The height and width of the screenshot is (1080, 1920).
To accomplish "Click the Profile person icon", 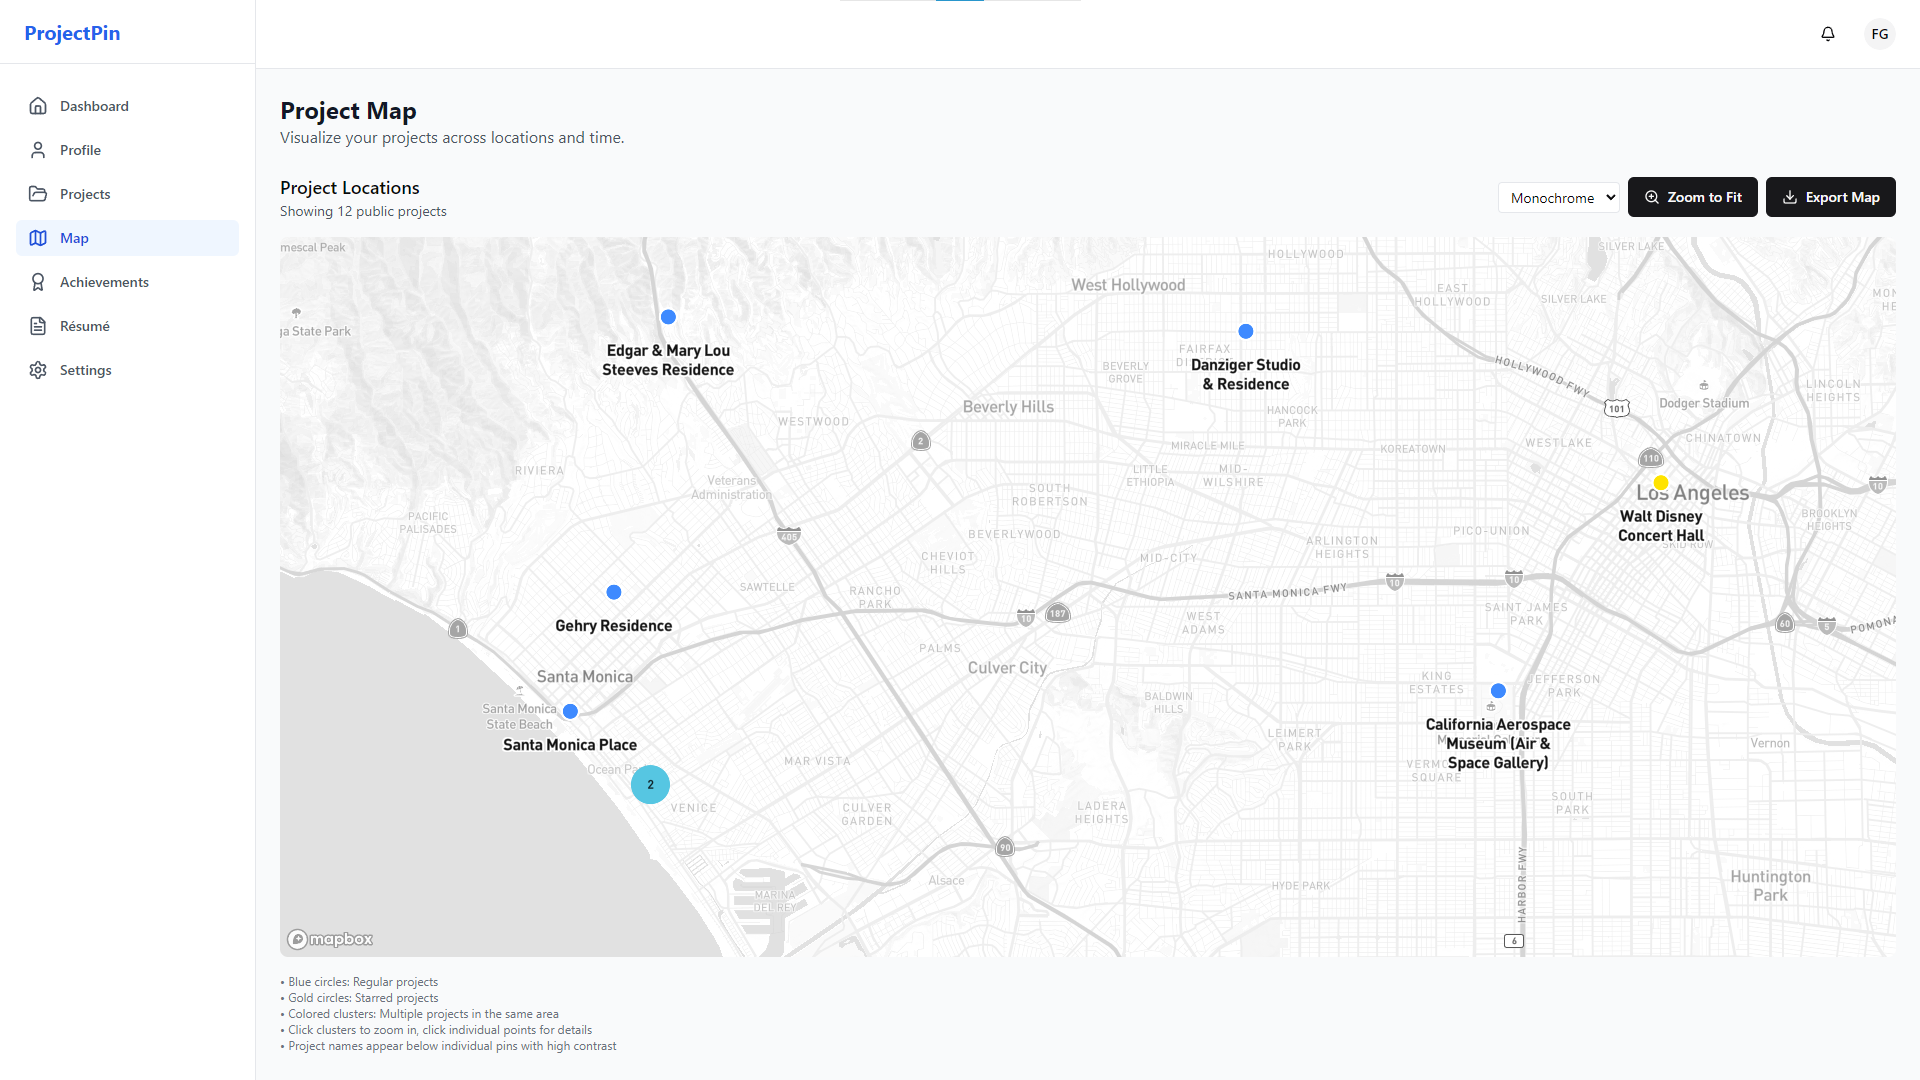I will [38, 150].
